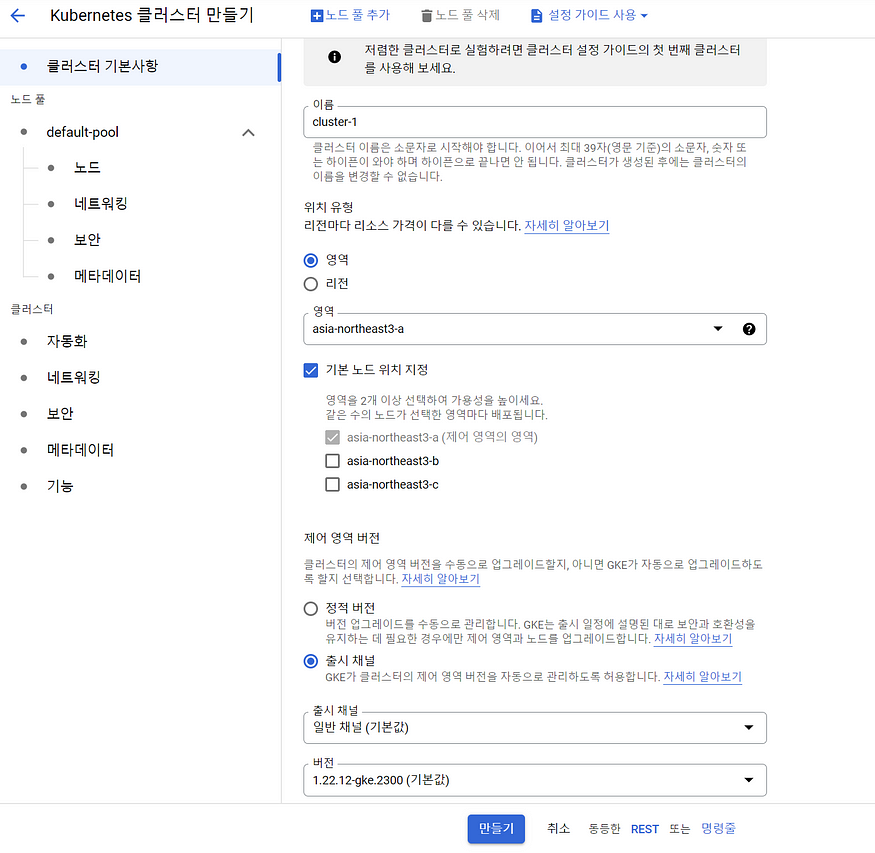Click 자세히 알아보기 link under 위치 유형
Viewport: 875px width, 853px height.
[566, 226]
